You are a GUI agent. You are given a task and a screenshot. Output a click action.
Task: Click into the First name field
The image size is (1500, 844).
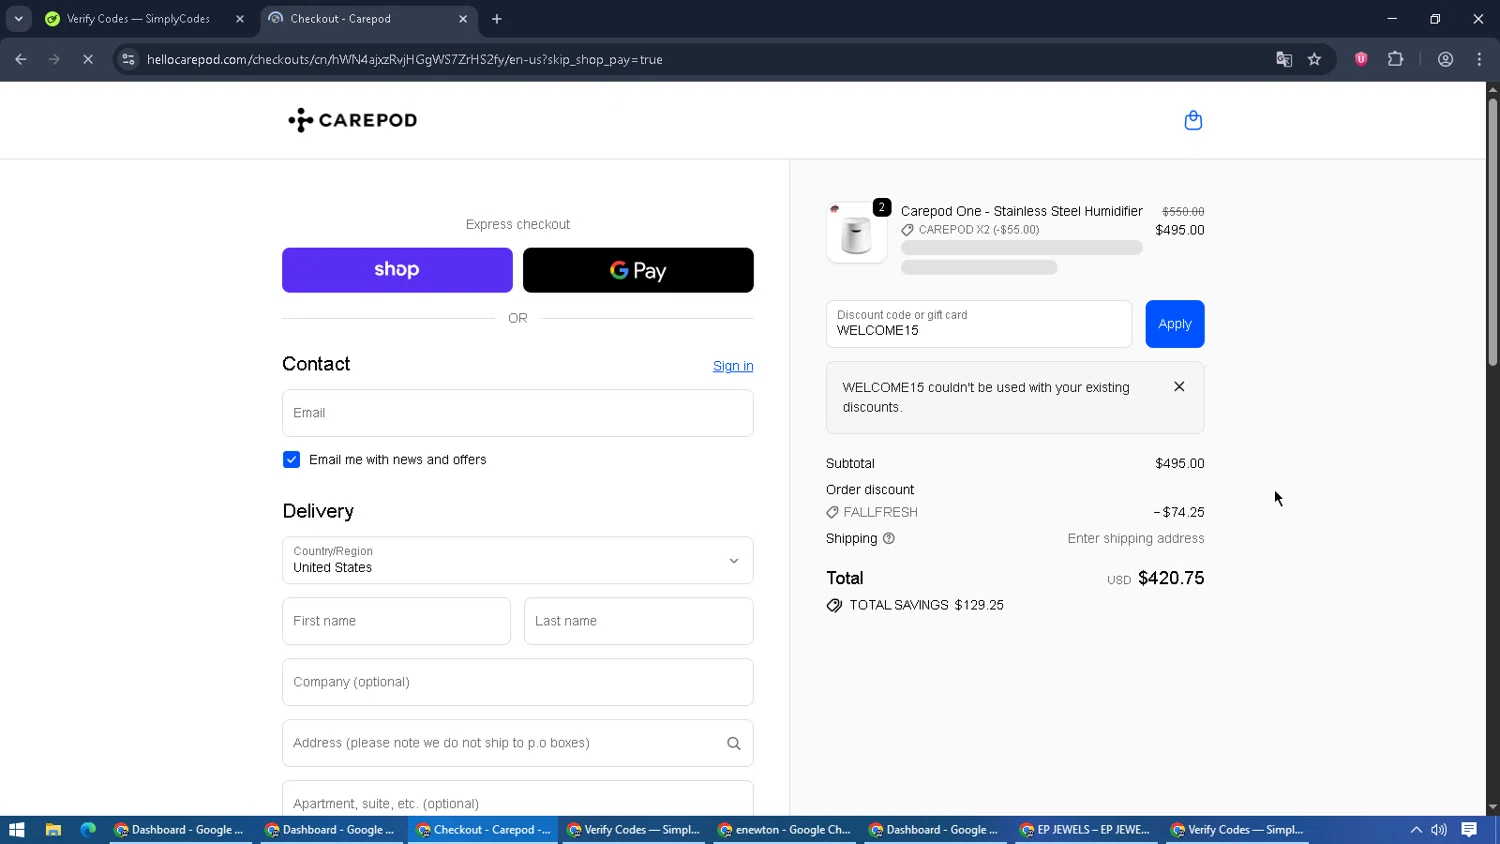click(x=396, y=621)
